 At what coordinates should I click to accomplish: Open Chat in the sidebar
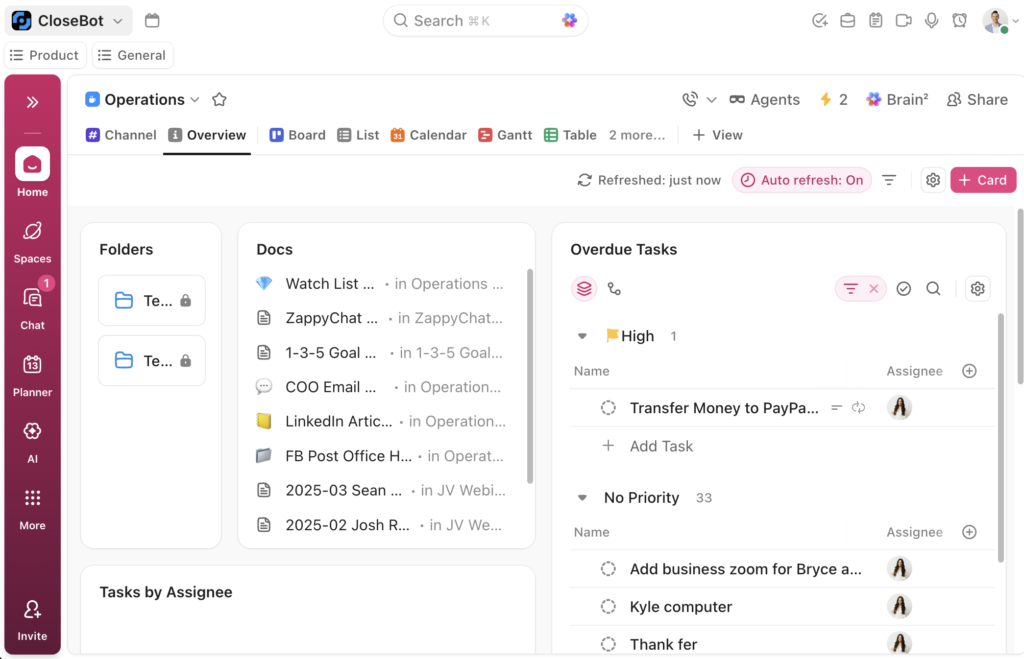[x=32, y=309]
